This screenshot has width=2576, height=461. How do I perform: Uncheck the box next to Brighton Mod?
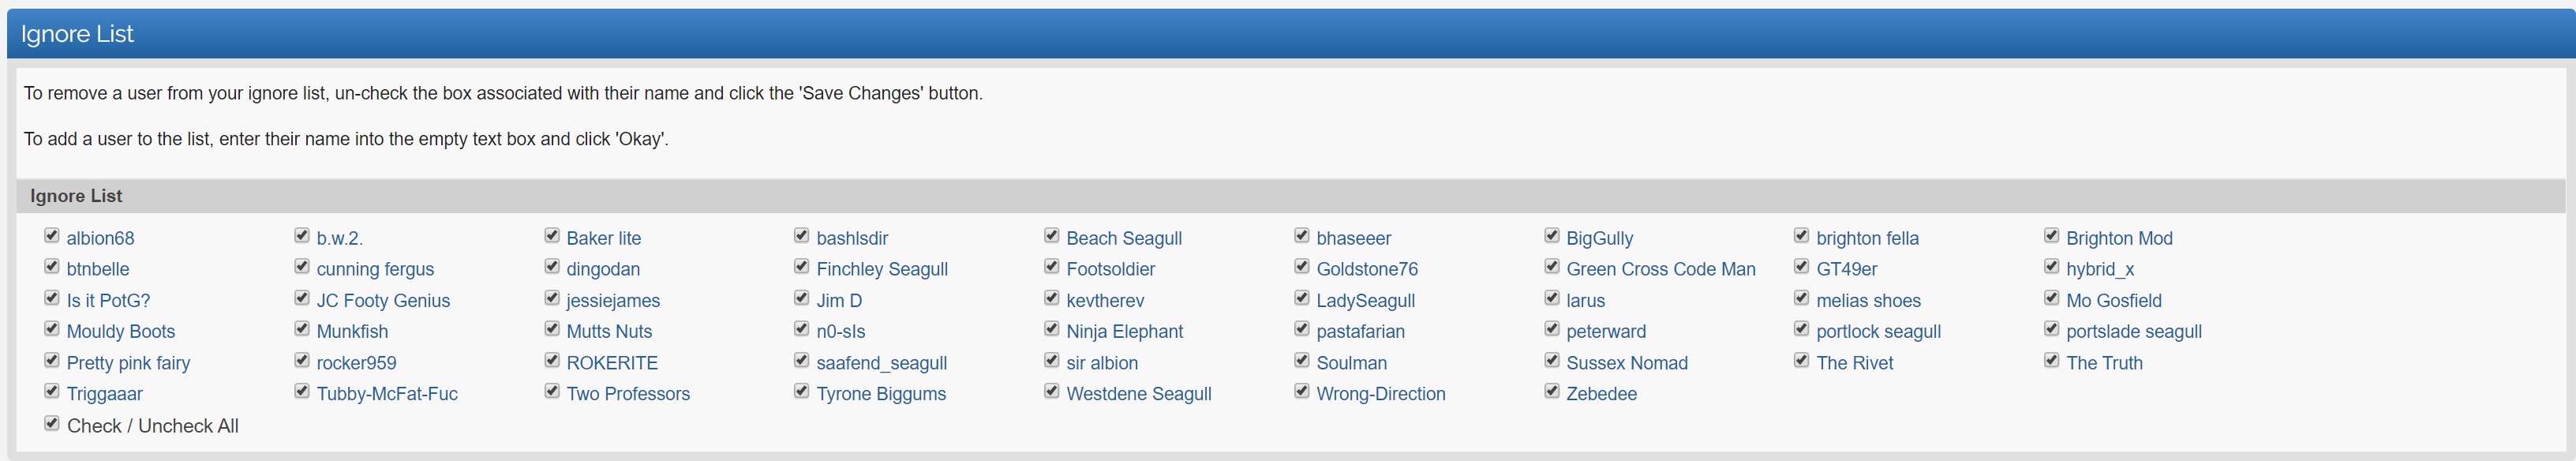tap(2051, 236)
